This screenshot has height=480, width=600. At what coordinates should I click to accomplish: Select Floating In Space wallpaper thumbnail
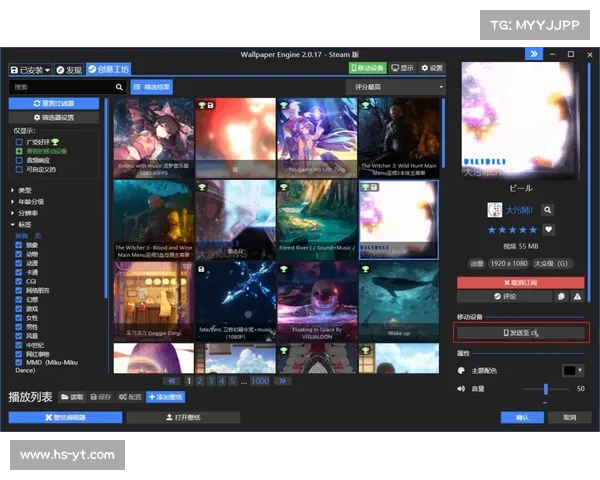click(x=317, y=302)
